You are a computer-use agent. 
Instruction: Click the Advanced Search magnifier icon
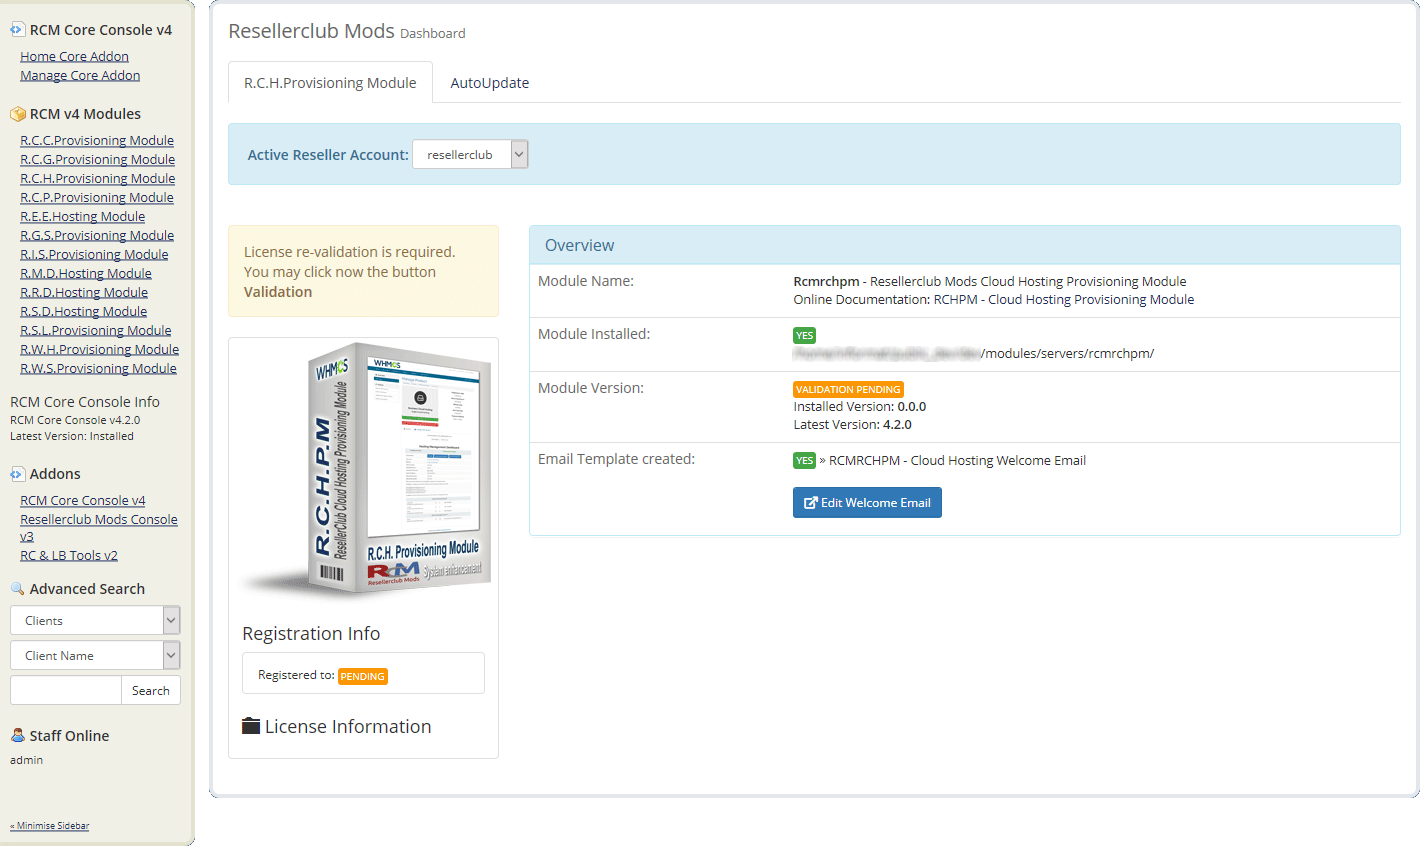point(17,589)
